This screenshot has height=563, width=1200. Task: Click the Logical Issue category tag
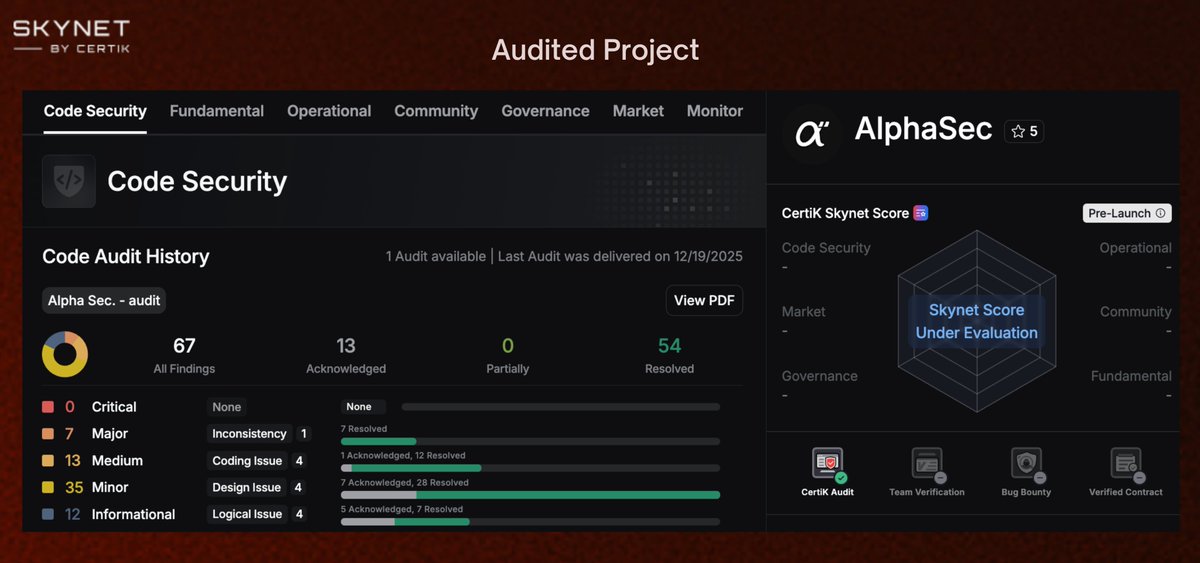247,514
